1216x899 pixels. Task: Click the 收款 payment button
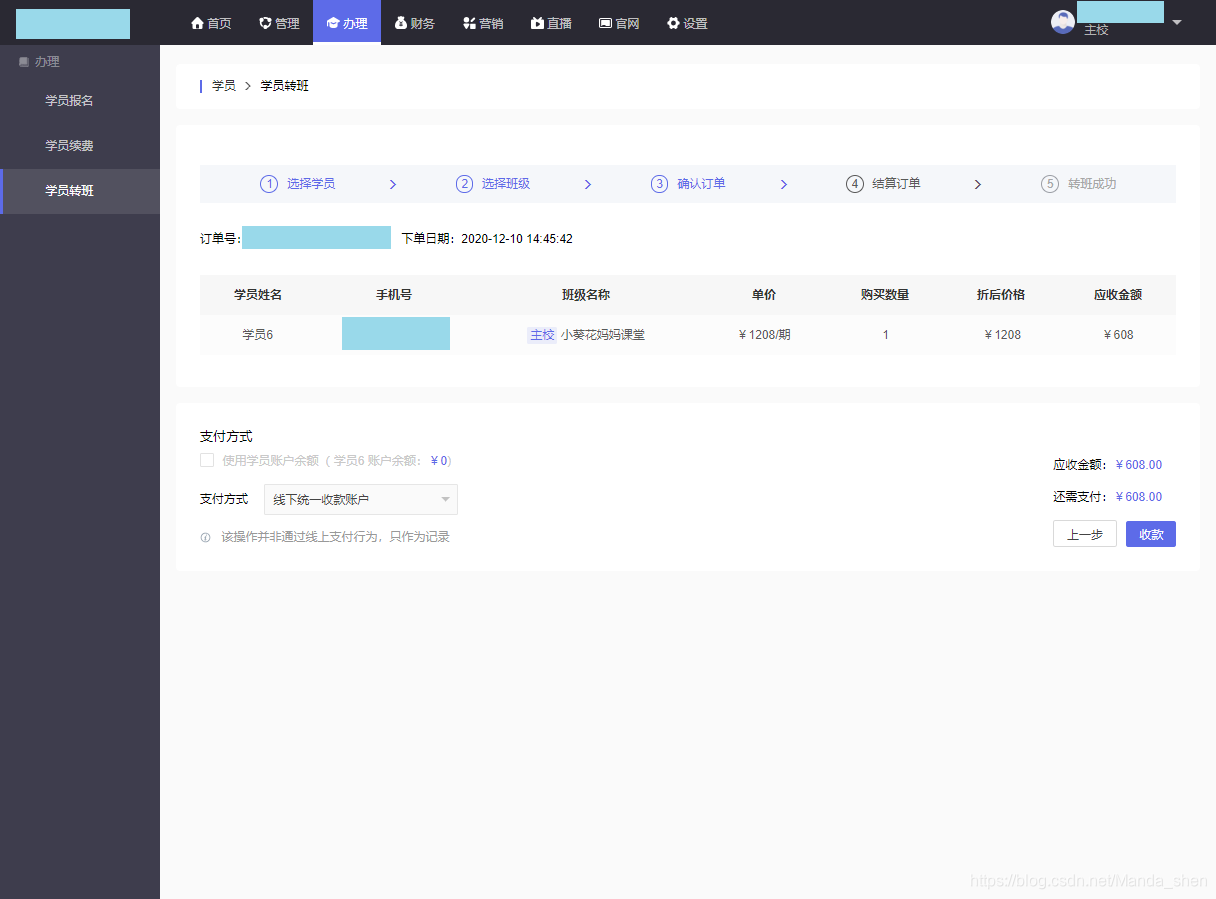point(1150,533)
